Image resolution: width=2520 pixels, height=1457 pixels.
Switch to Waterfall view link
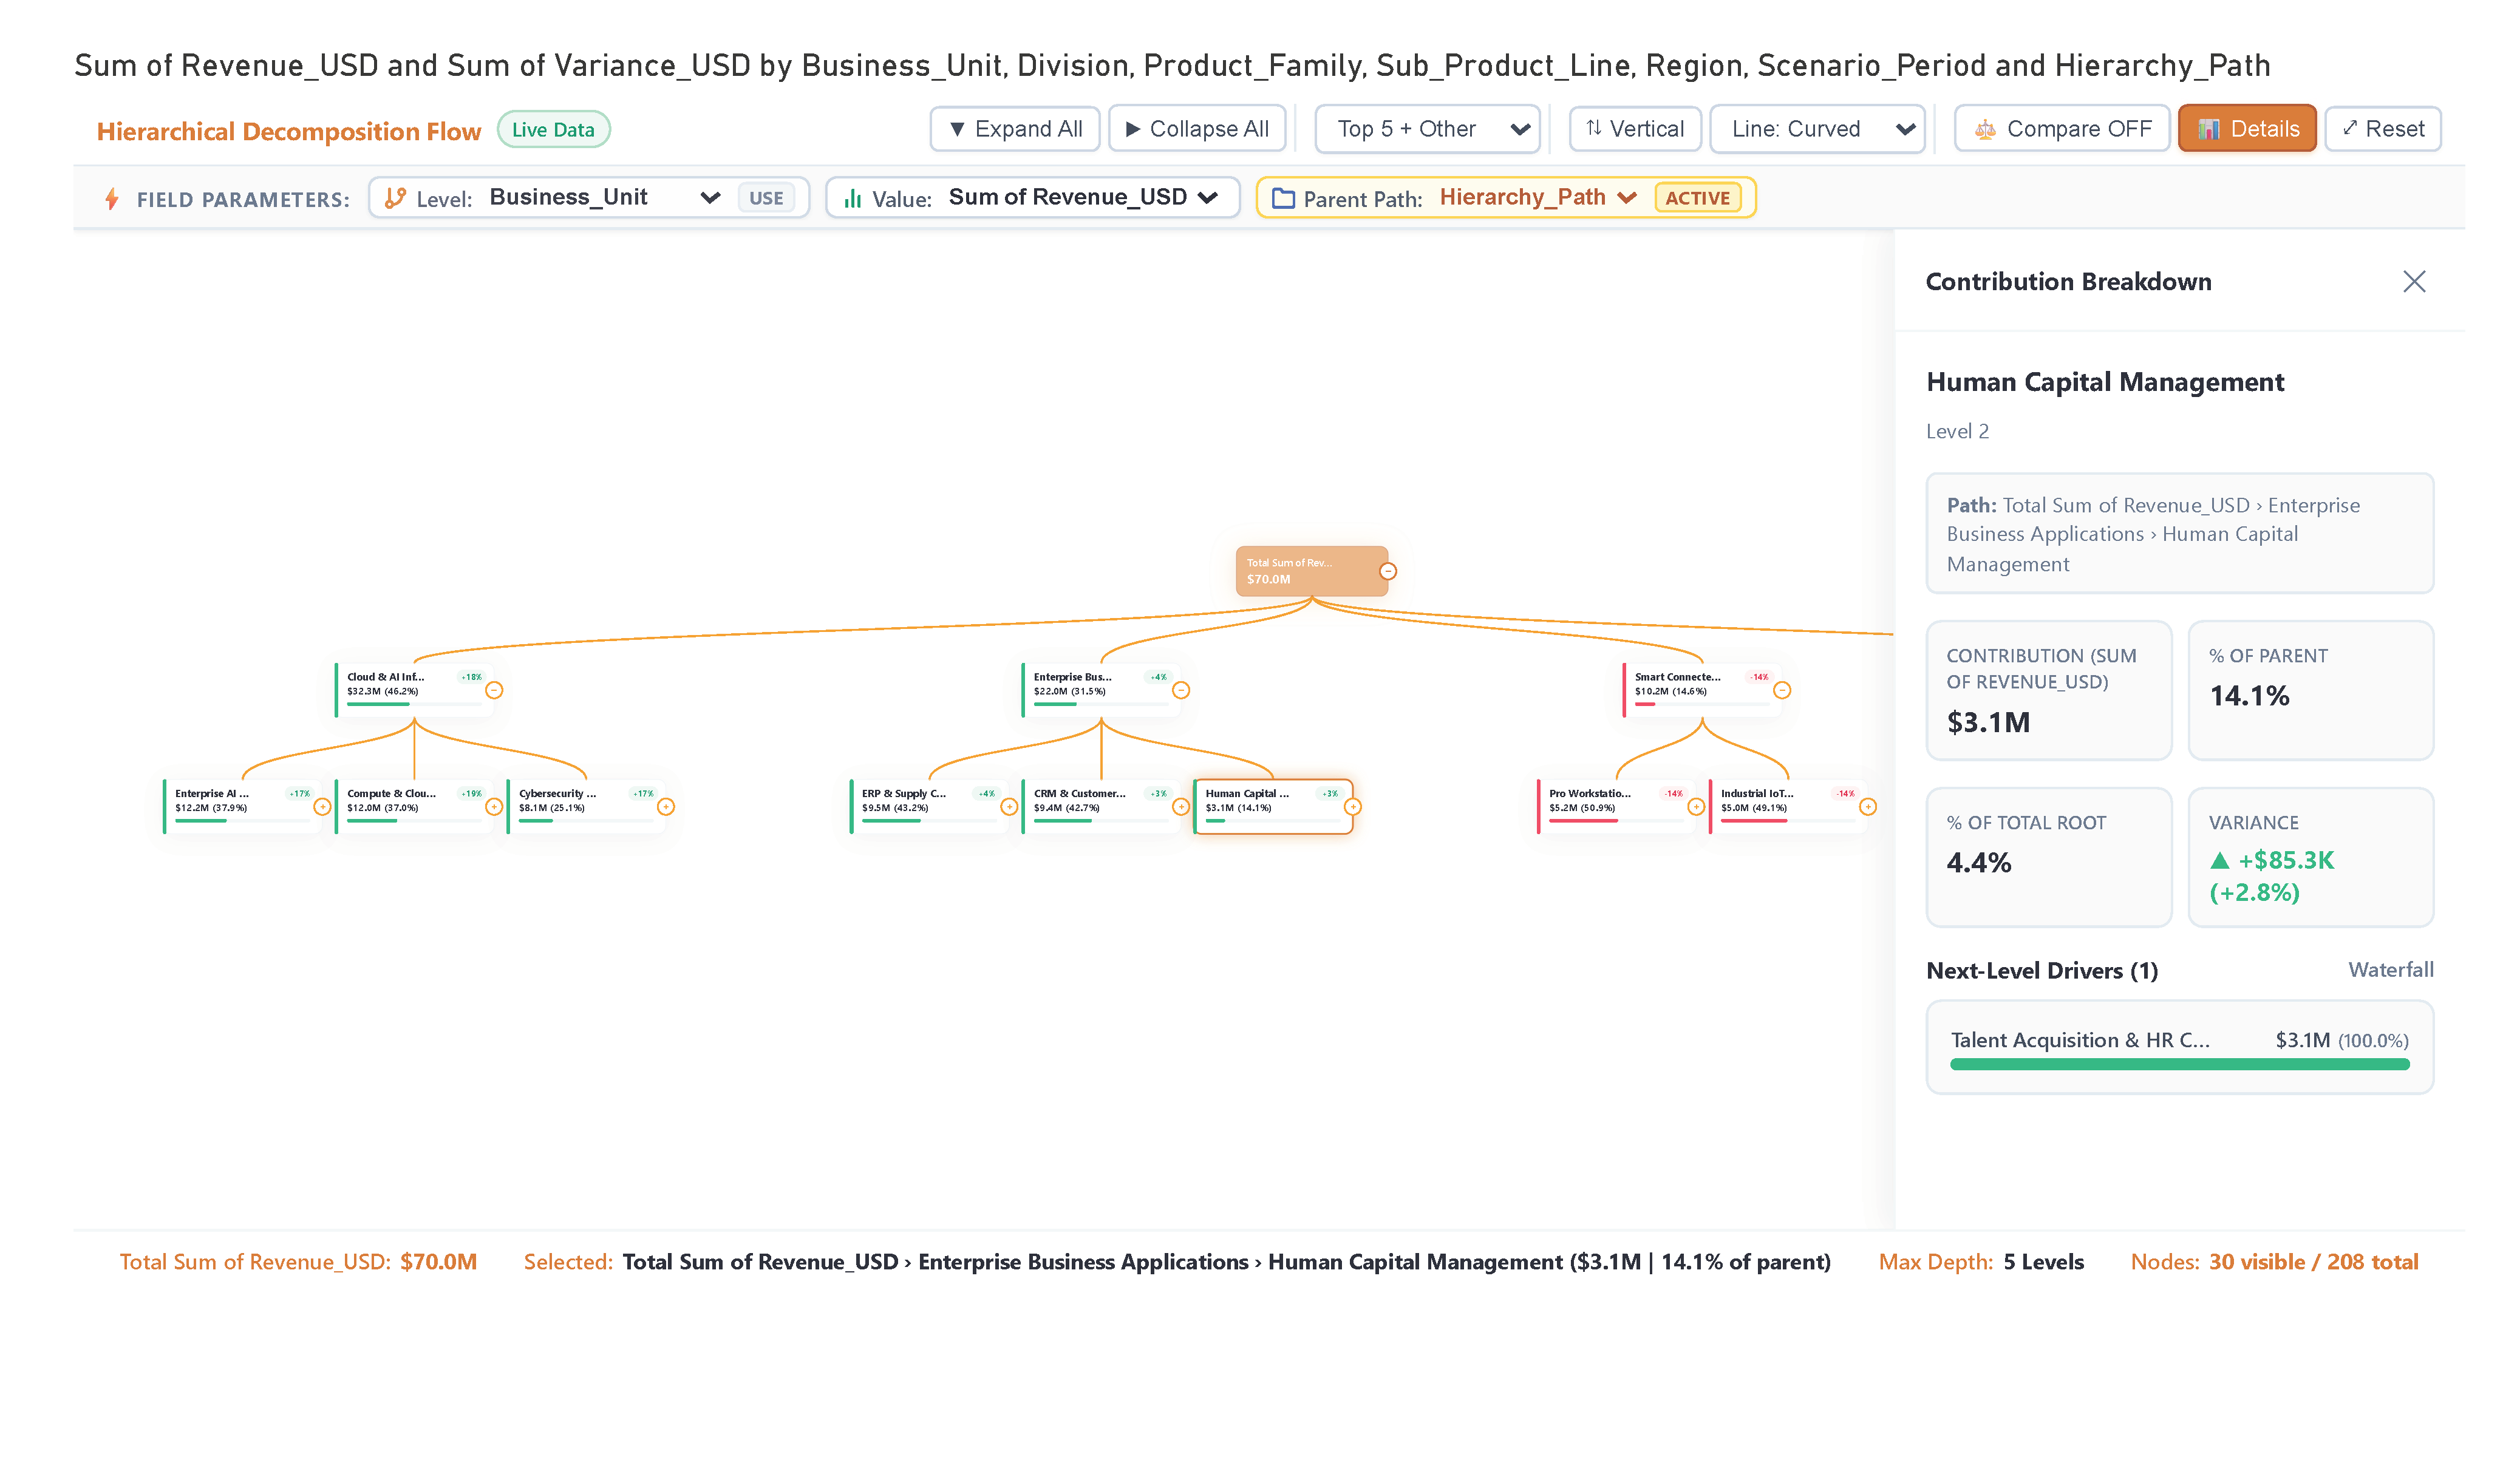(2390, 969)
